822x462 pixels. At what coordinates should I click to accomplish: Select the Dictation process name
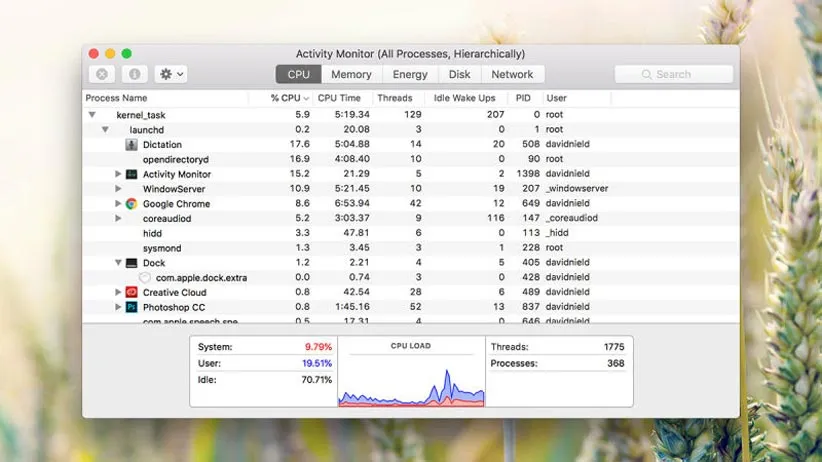point(162,145)
